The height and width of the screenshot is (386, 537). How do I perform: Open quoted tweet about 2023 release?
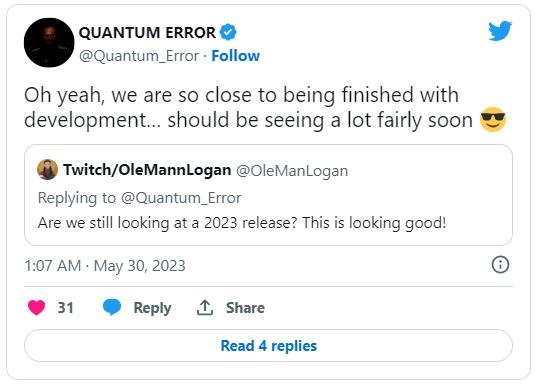coord(268,195)
